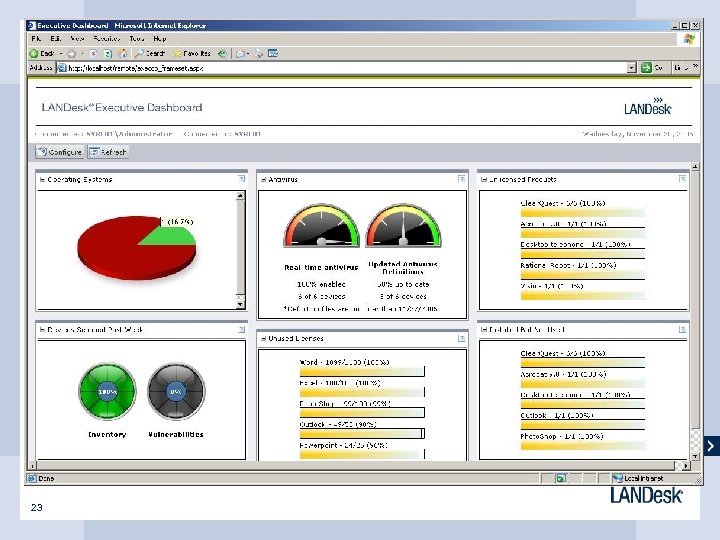This screenshot has width=720, height=540.
Task: Click the Back button in the IE toolbar
Action: [x=42, y=54]
